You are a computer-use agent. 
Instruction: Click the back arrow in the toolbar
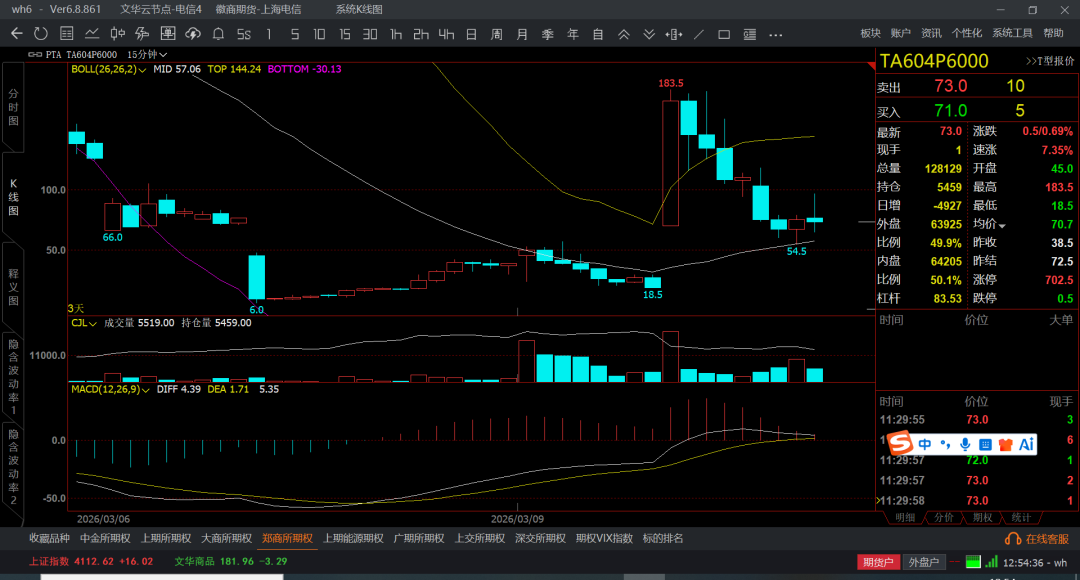(x=16, y=34)
